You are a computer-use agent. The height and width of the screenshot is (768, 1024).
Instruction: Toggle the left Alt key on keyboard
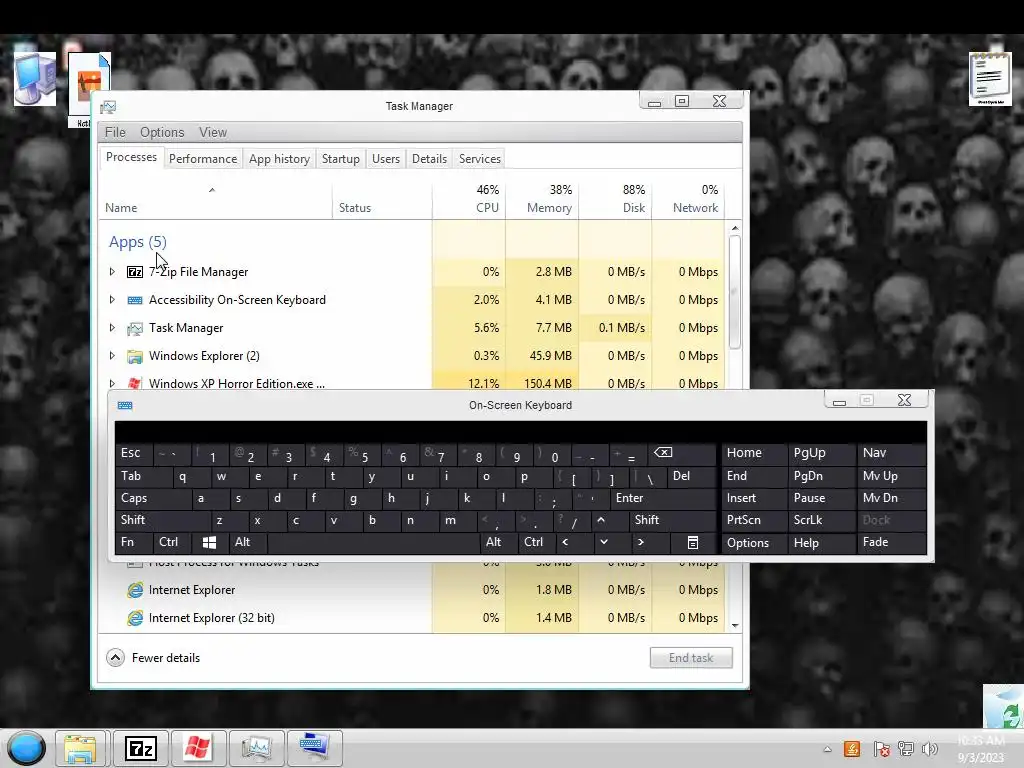pos(248,542)
